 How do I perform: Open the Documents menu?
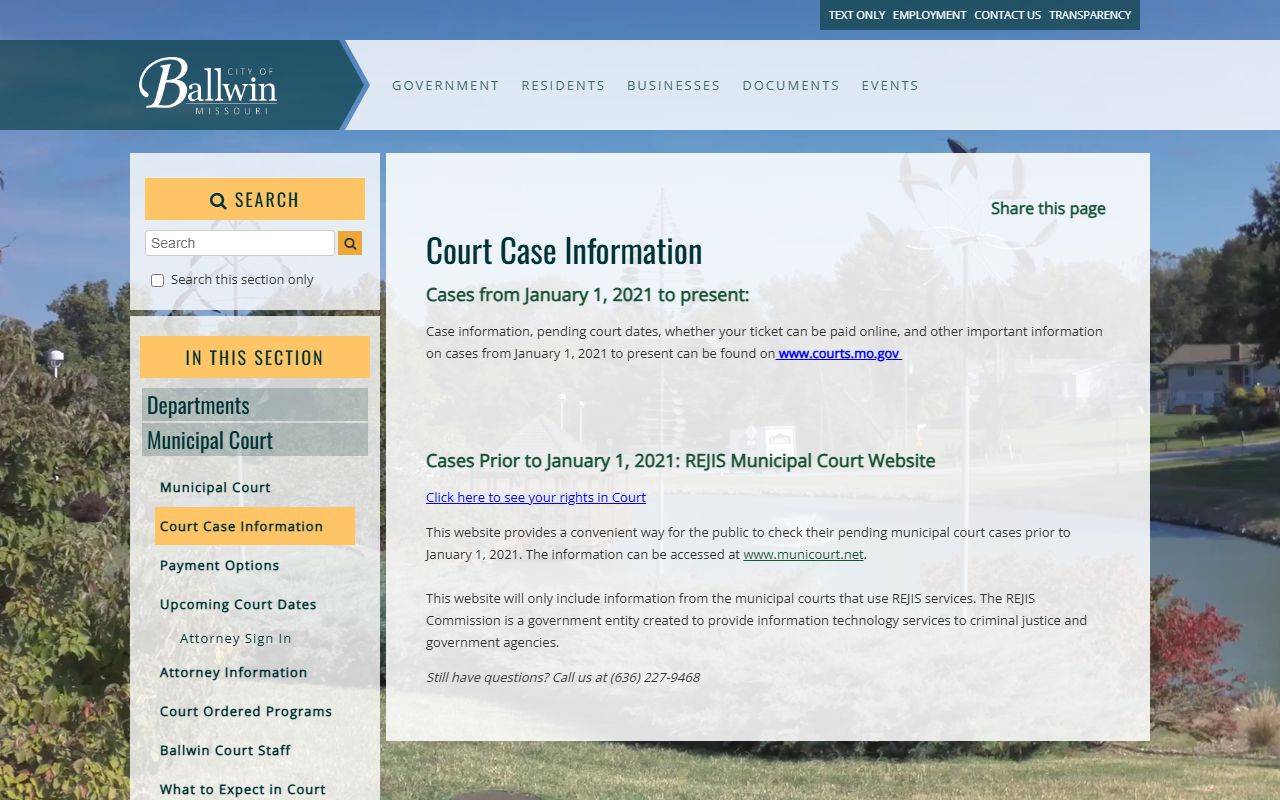[x=791, y=85]
